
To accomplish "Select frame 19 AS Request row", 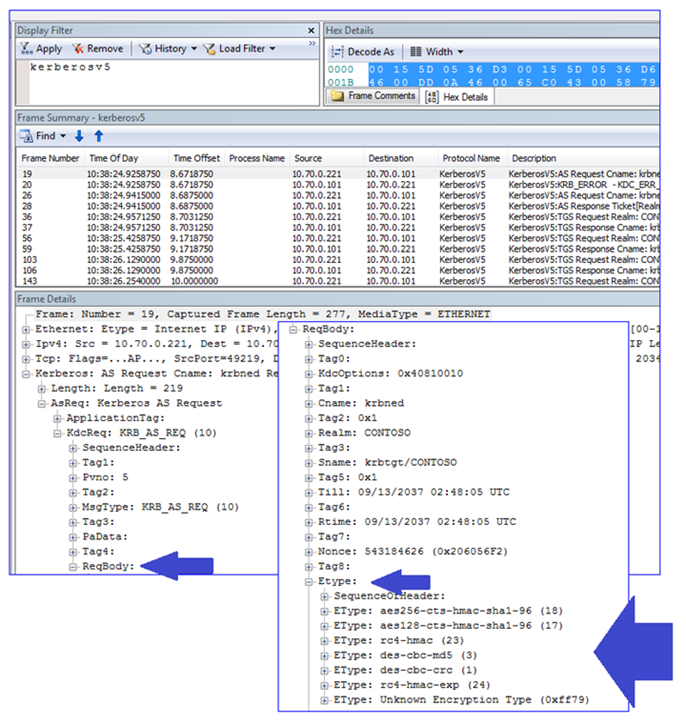I will click(x=339, y=174).
